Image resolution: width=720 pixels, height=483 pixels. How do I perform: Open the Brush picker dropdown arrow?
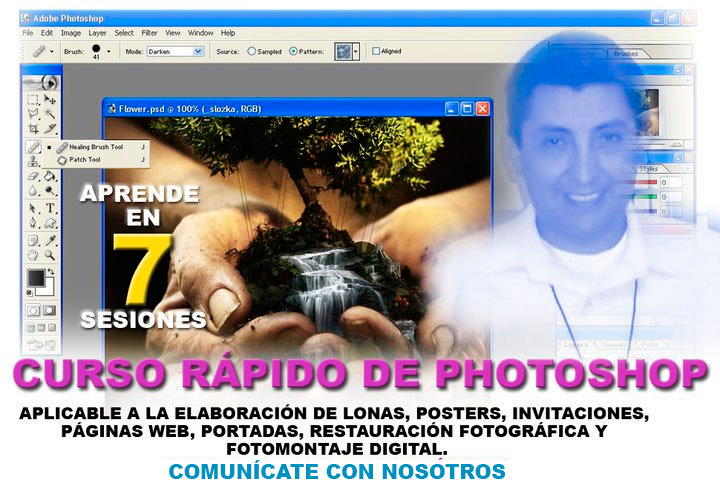pyautogui.click(x=108, y=51)
